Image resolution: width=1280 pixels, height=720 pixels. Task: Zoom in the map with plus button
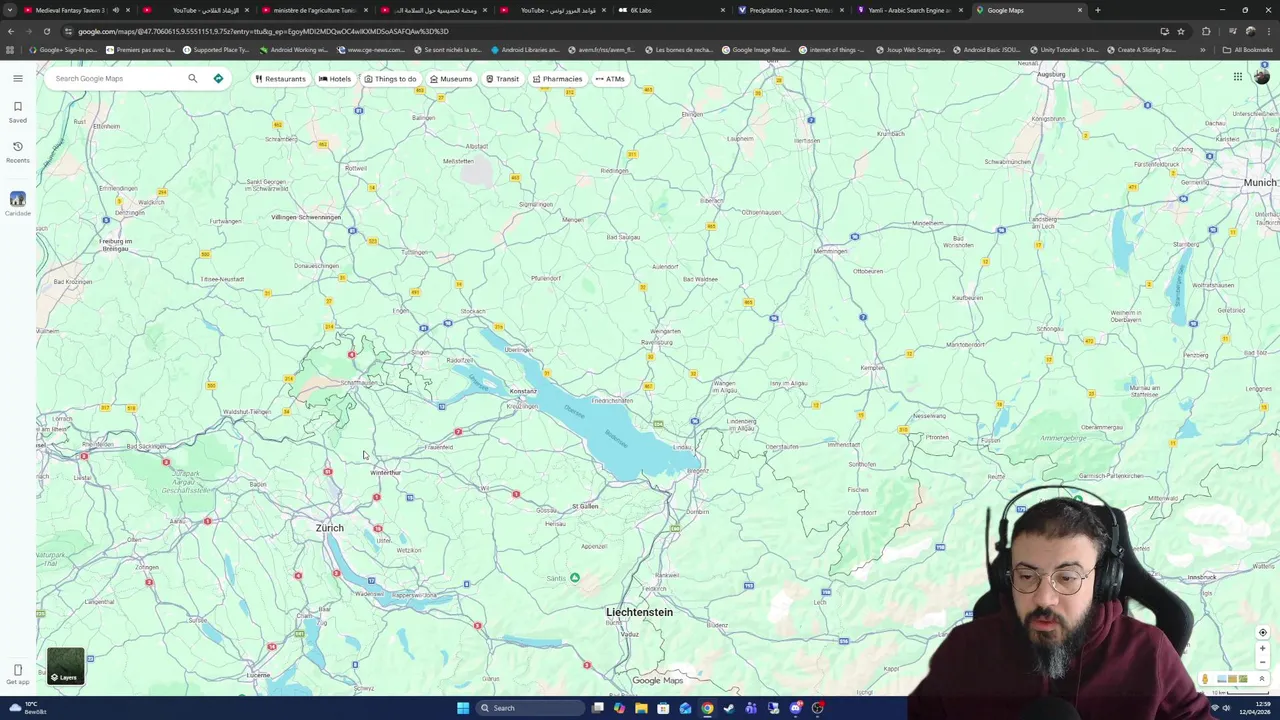(x=1262, y=648)
